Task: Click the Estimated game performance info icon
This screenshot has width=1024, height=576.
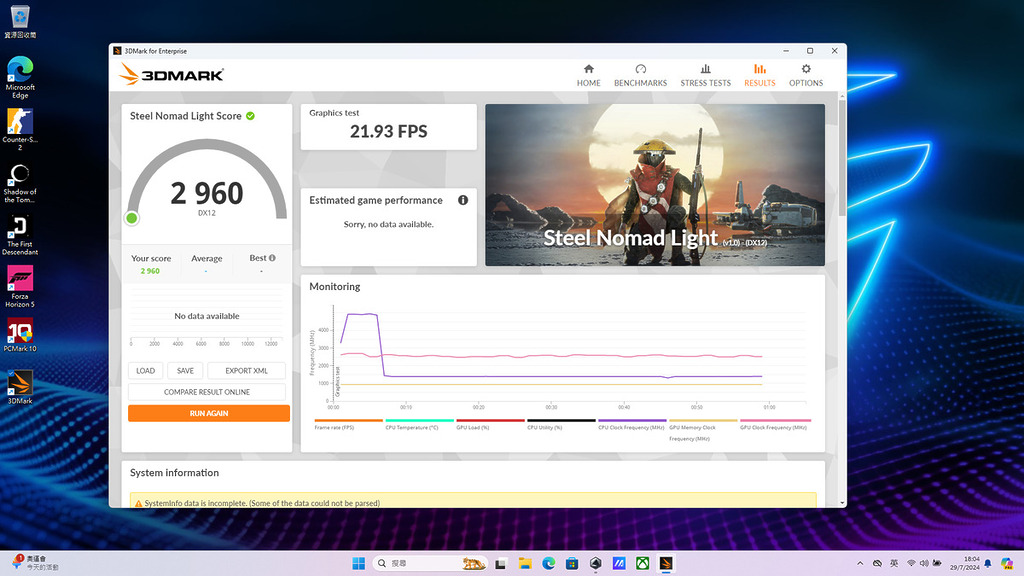Action: 463,200
